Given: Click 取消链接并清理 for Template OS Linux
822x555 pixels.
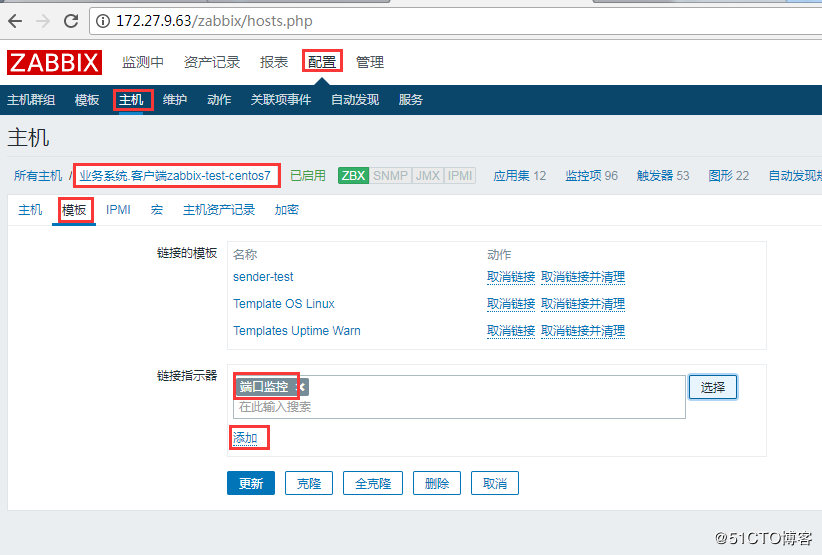Looking at the screenshot, I should [x=583, y=304].
